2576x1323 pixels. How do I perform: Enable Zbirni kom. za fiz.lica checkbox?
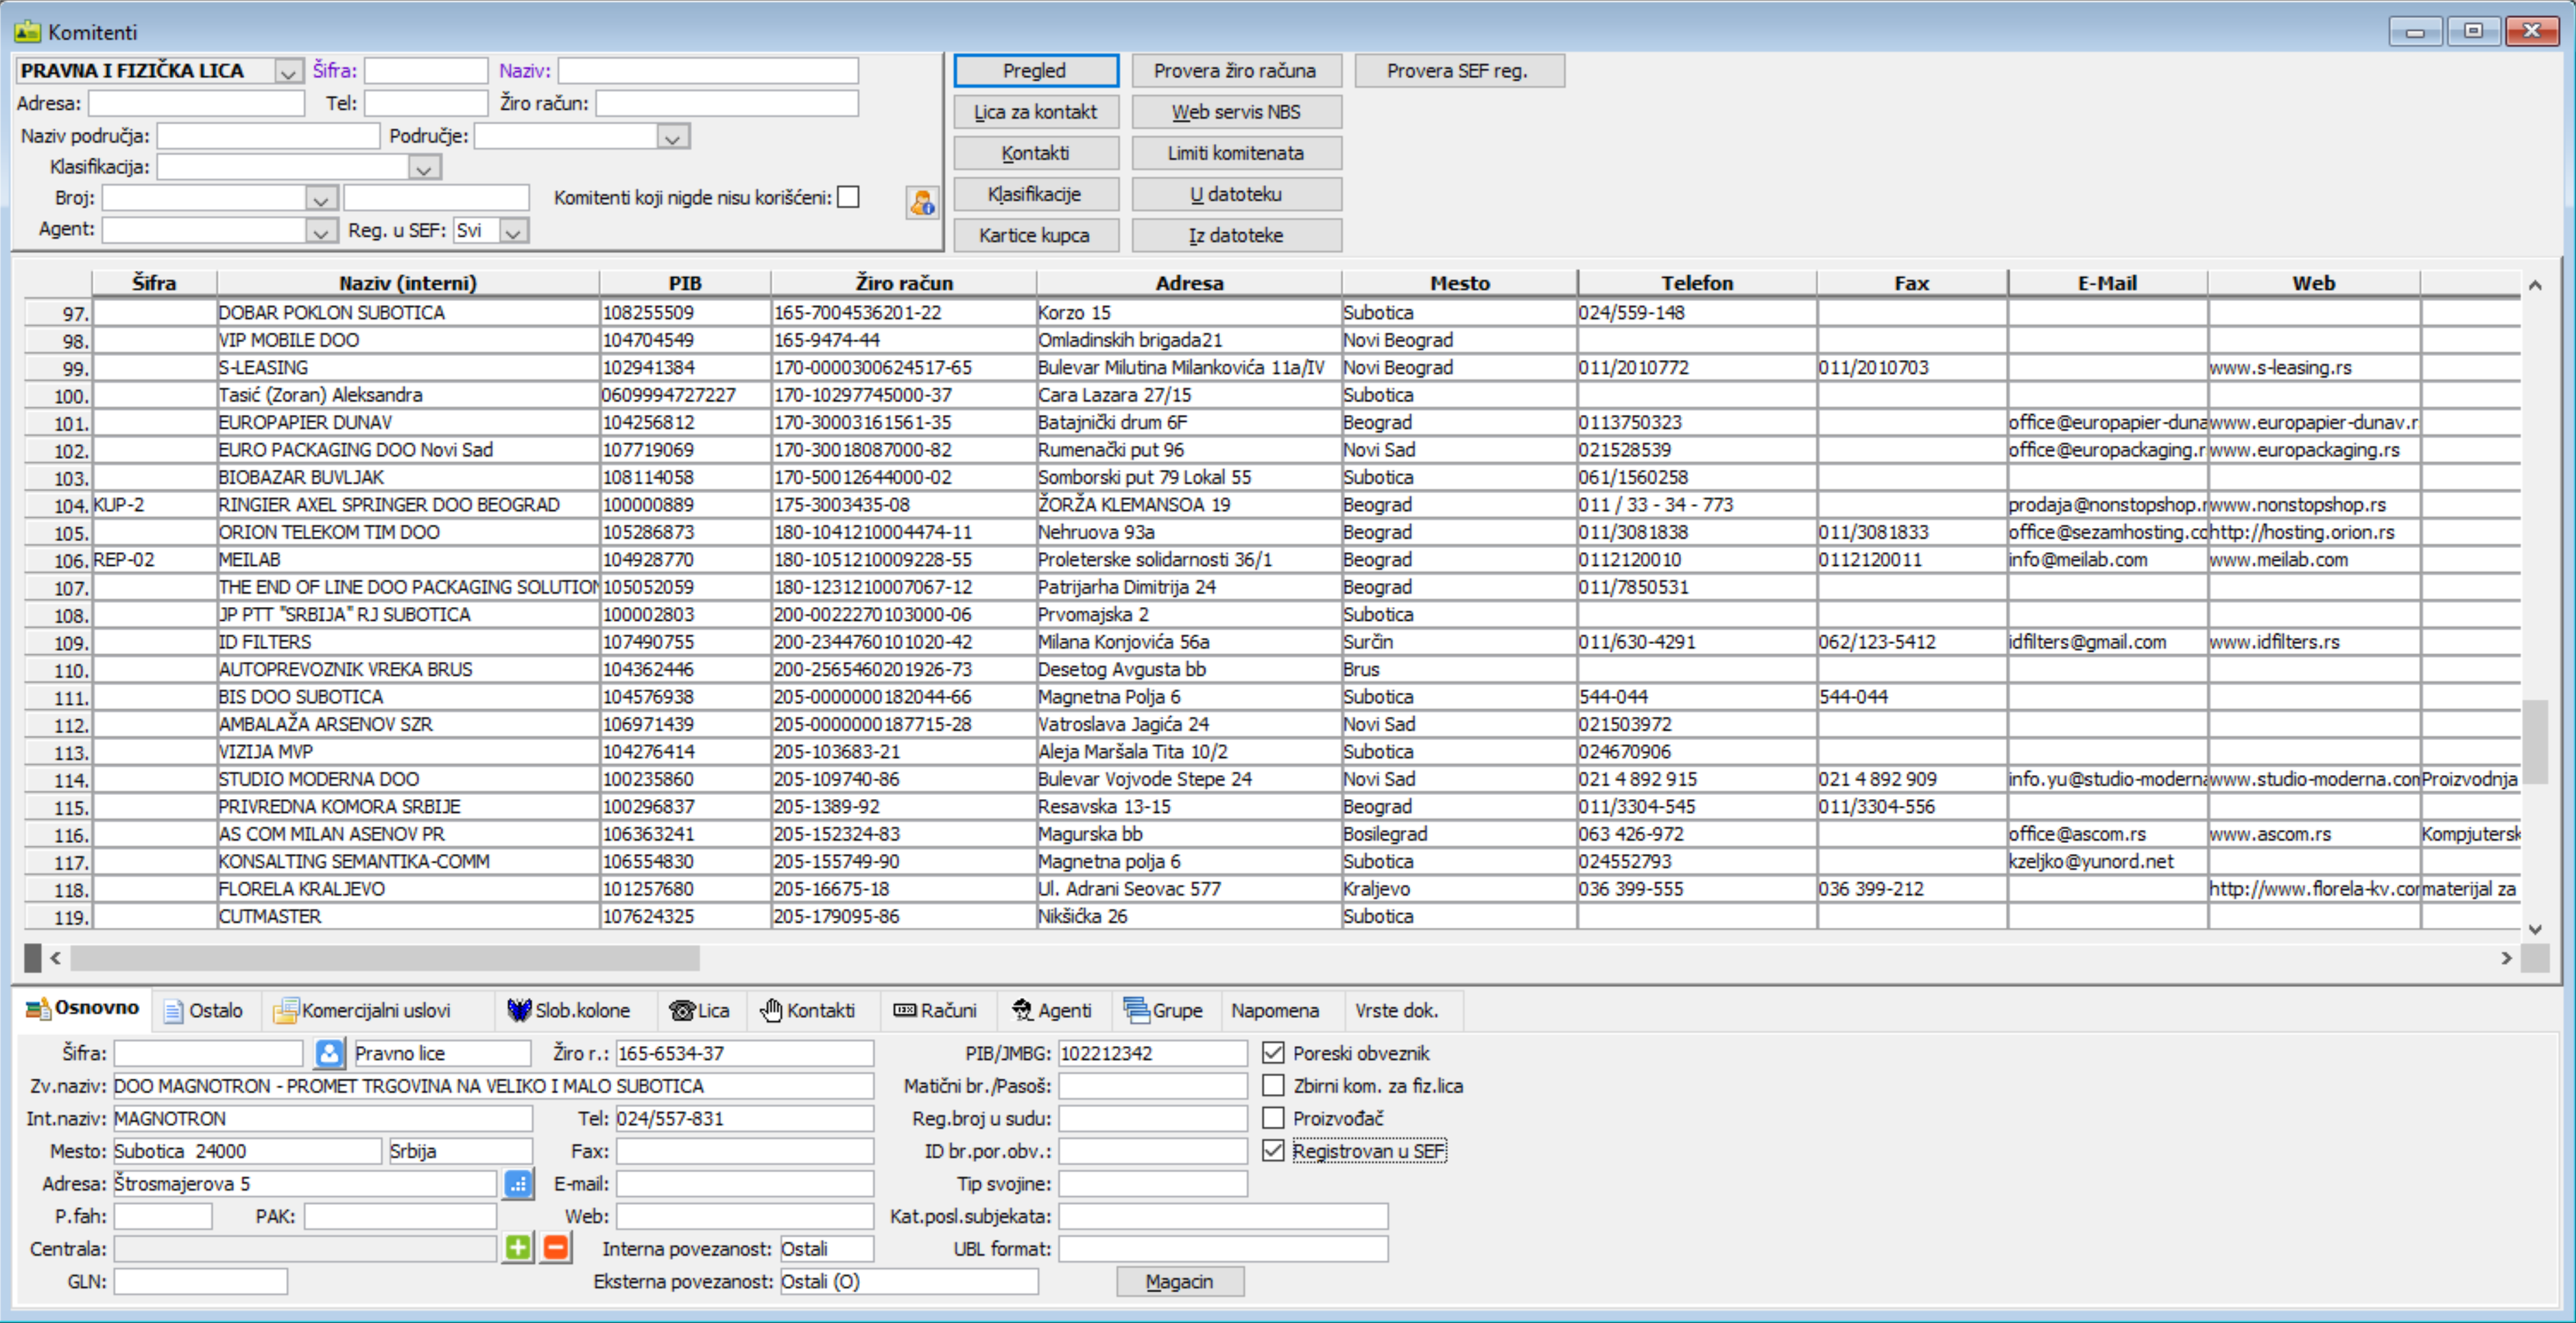(1273, 1086)
